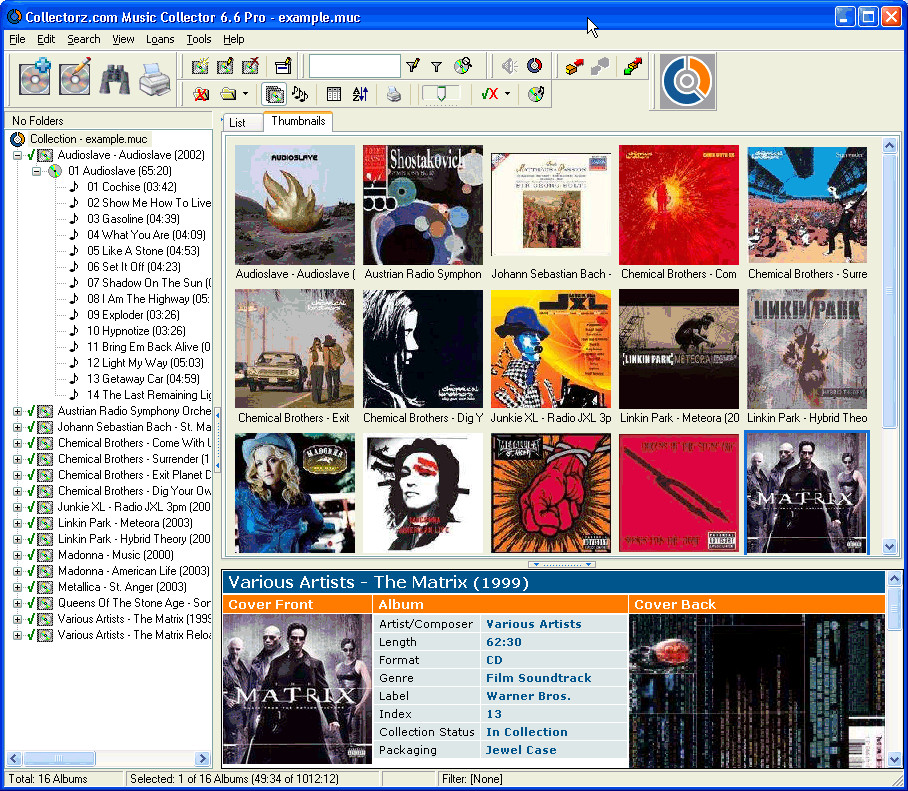Click small new album icon with sparkle
The height and width of the screenshot is (791, 908).
pyautogui.click(x=200, y=65)
